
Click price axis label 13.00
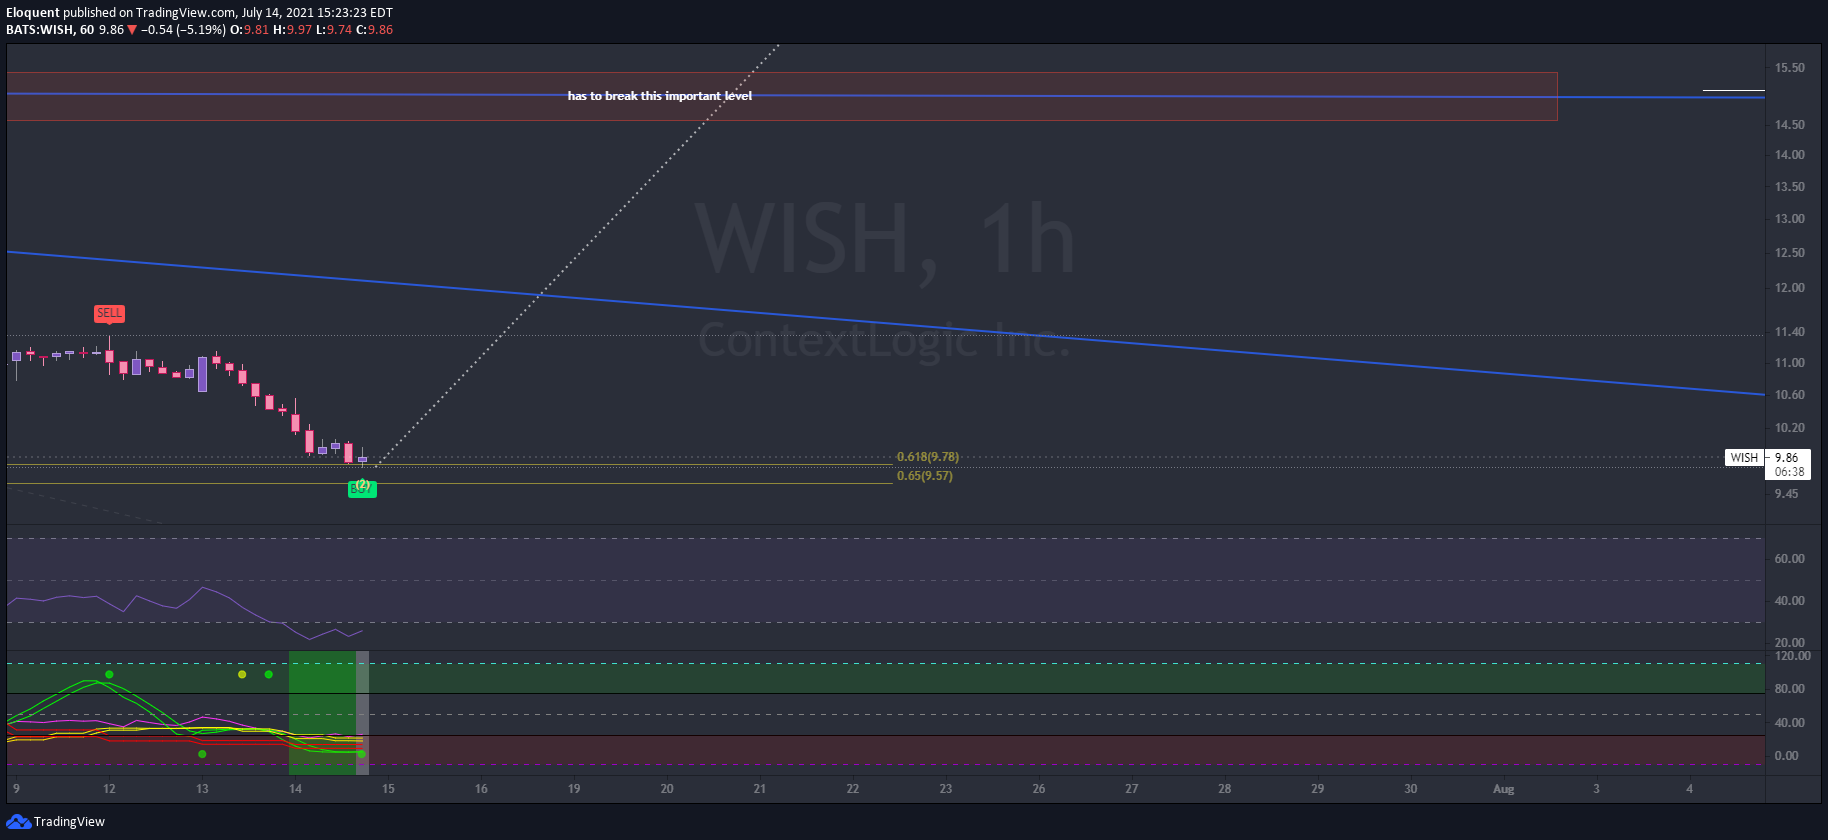point(1790,219)
